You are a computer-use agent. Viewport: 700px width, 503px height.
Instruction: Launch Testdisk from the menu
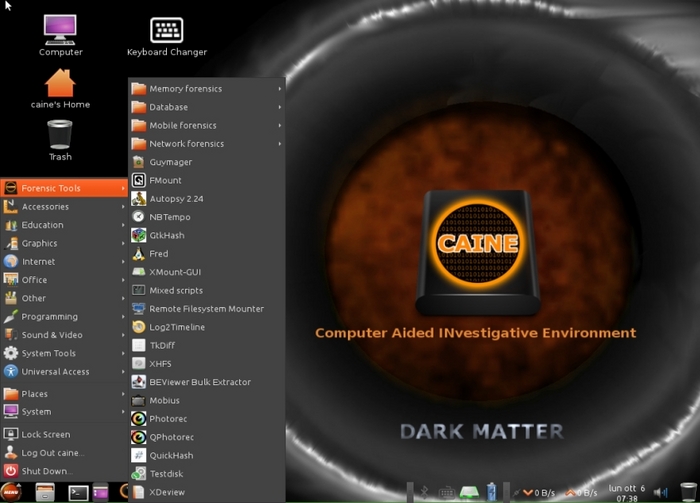pos(166,474)
